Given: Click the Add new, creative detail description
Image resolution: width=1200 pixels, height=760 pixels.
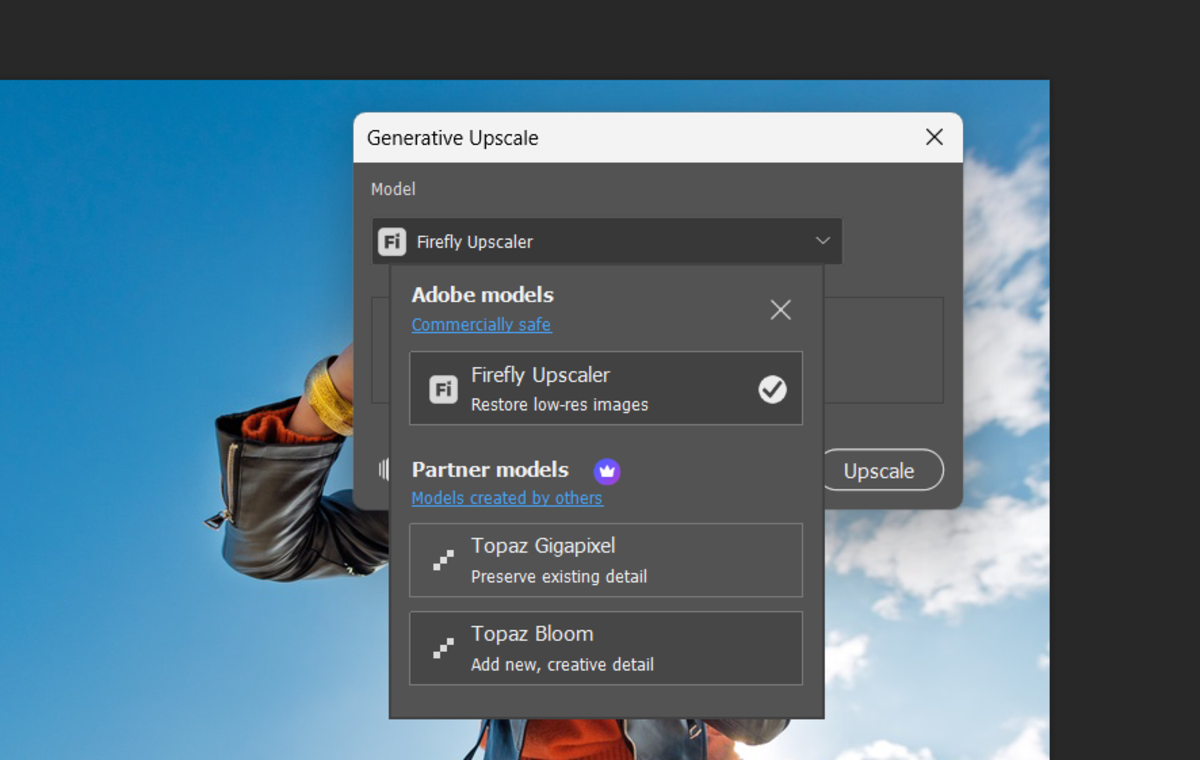Looking at the screenshot, I should click(x=562, y=665).
